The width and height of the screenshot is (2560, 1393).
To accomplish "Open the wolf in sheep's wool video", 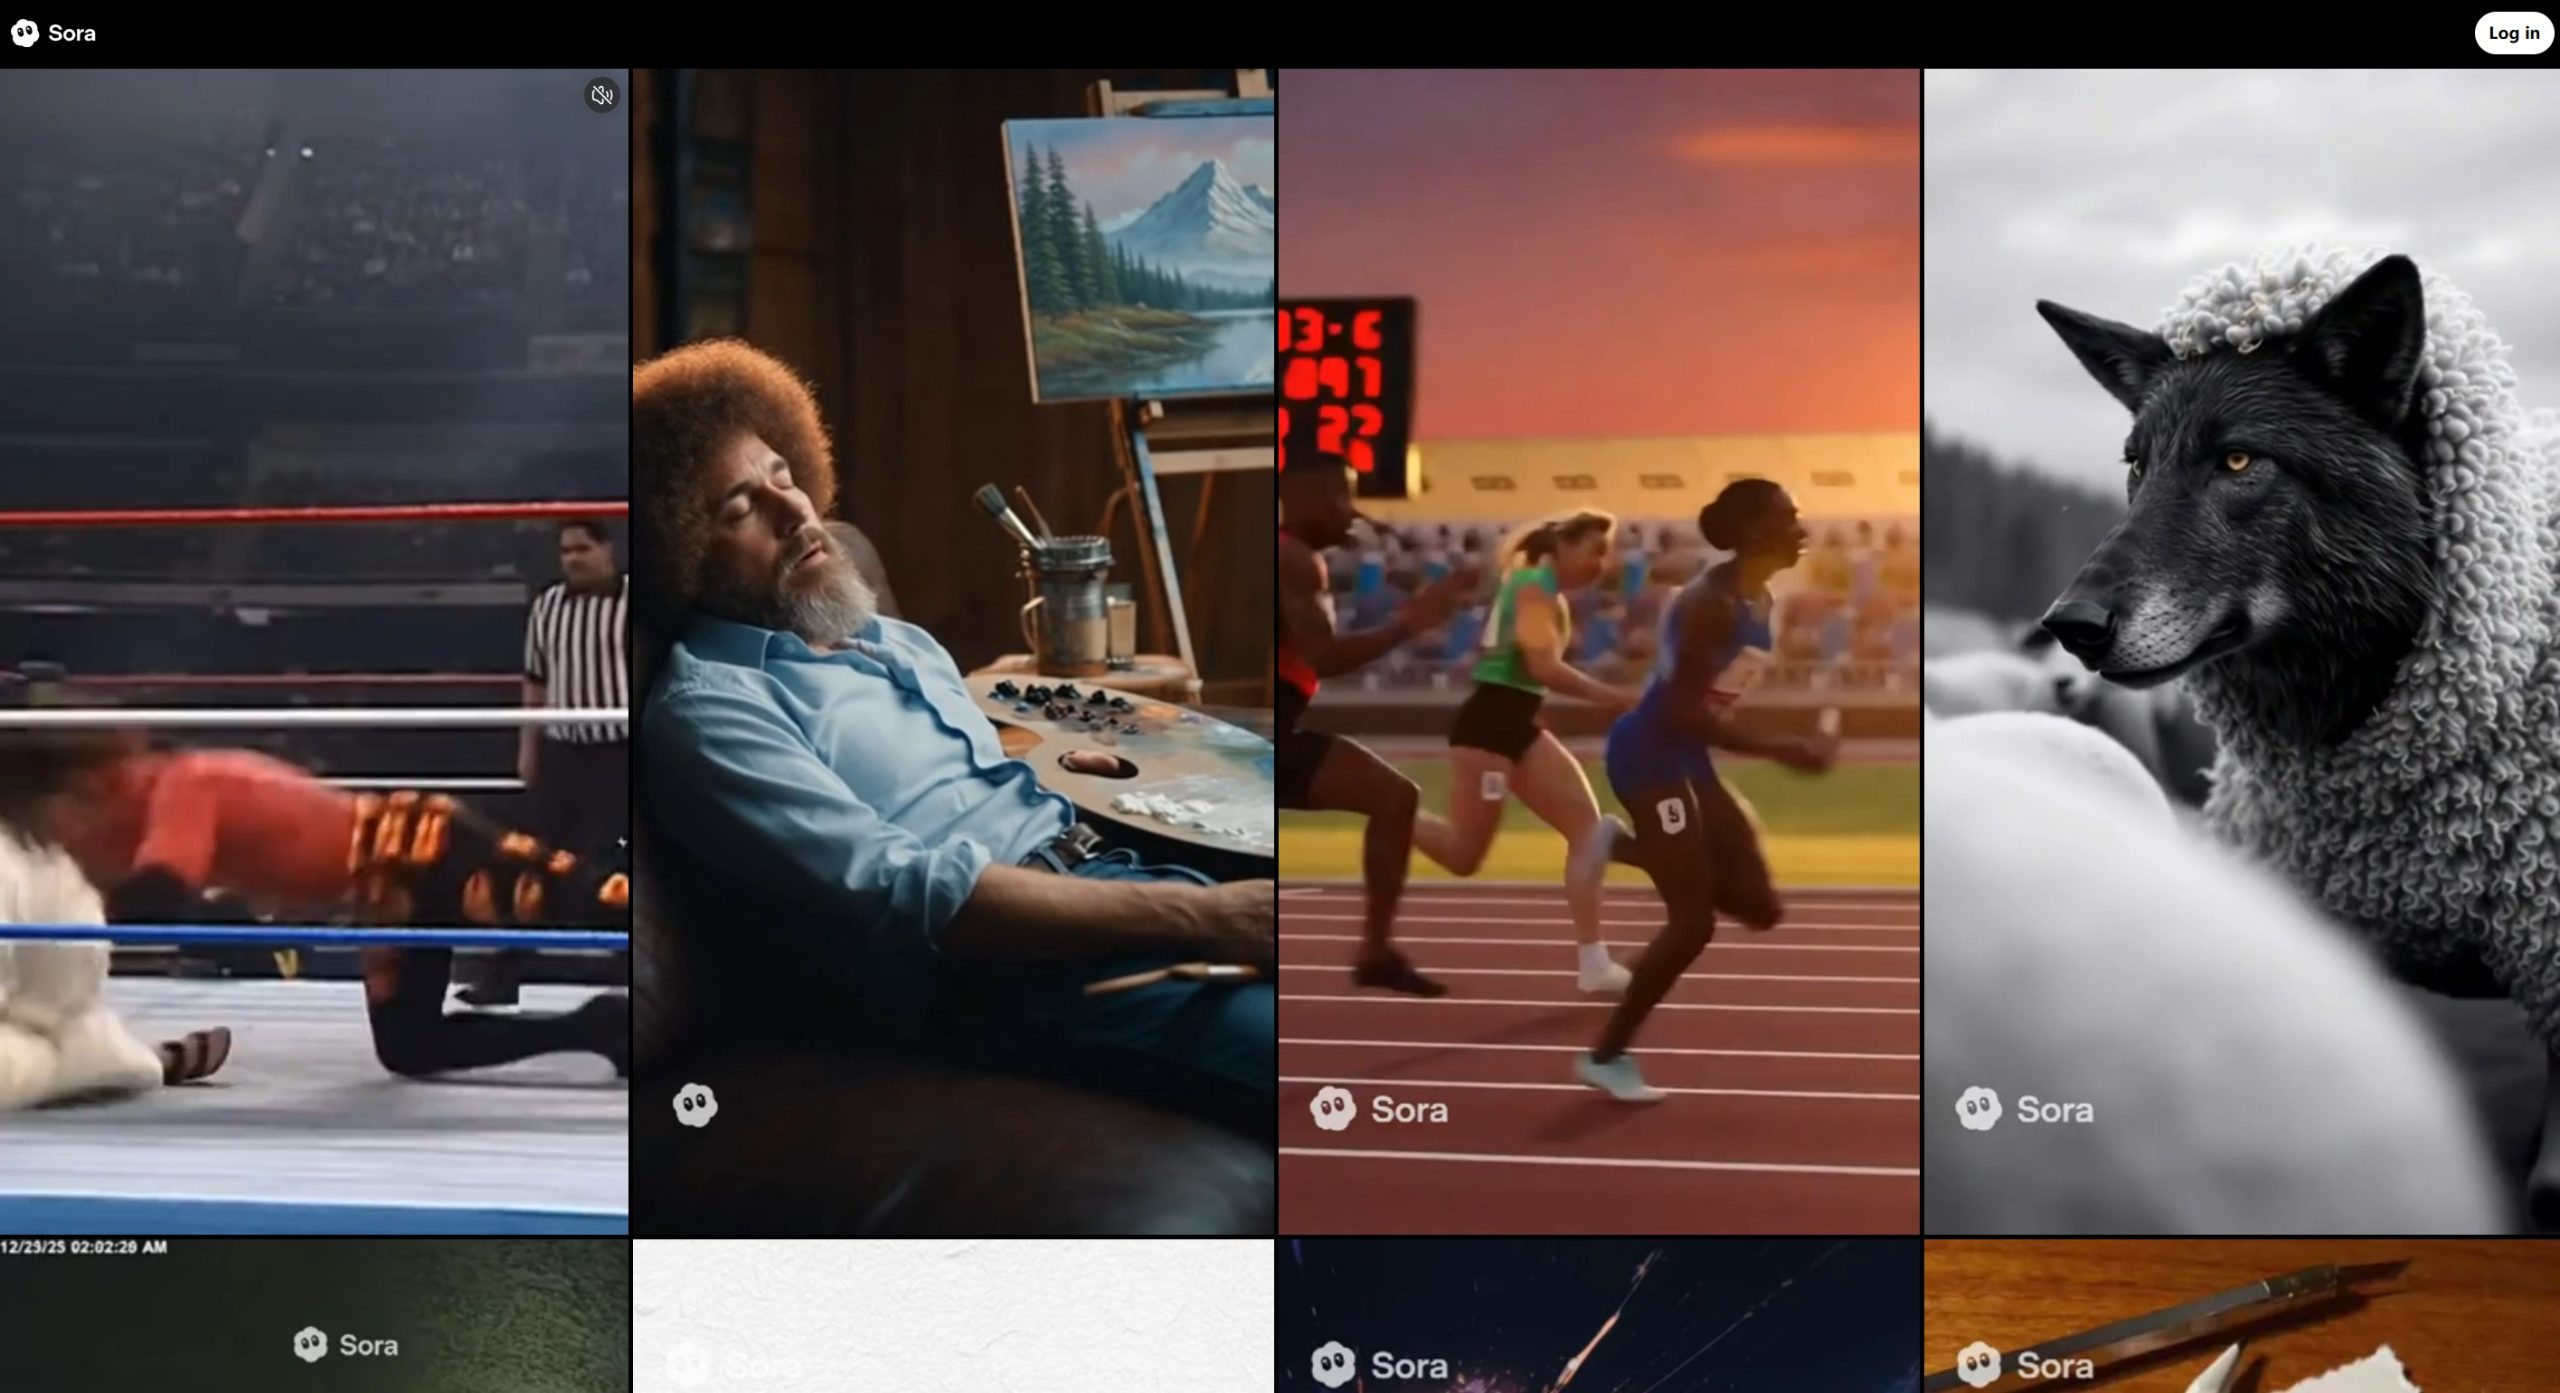I will tap(2240, 650).
